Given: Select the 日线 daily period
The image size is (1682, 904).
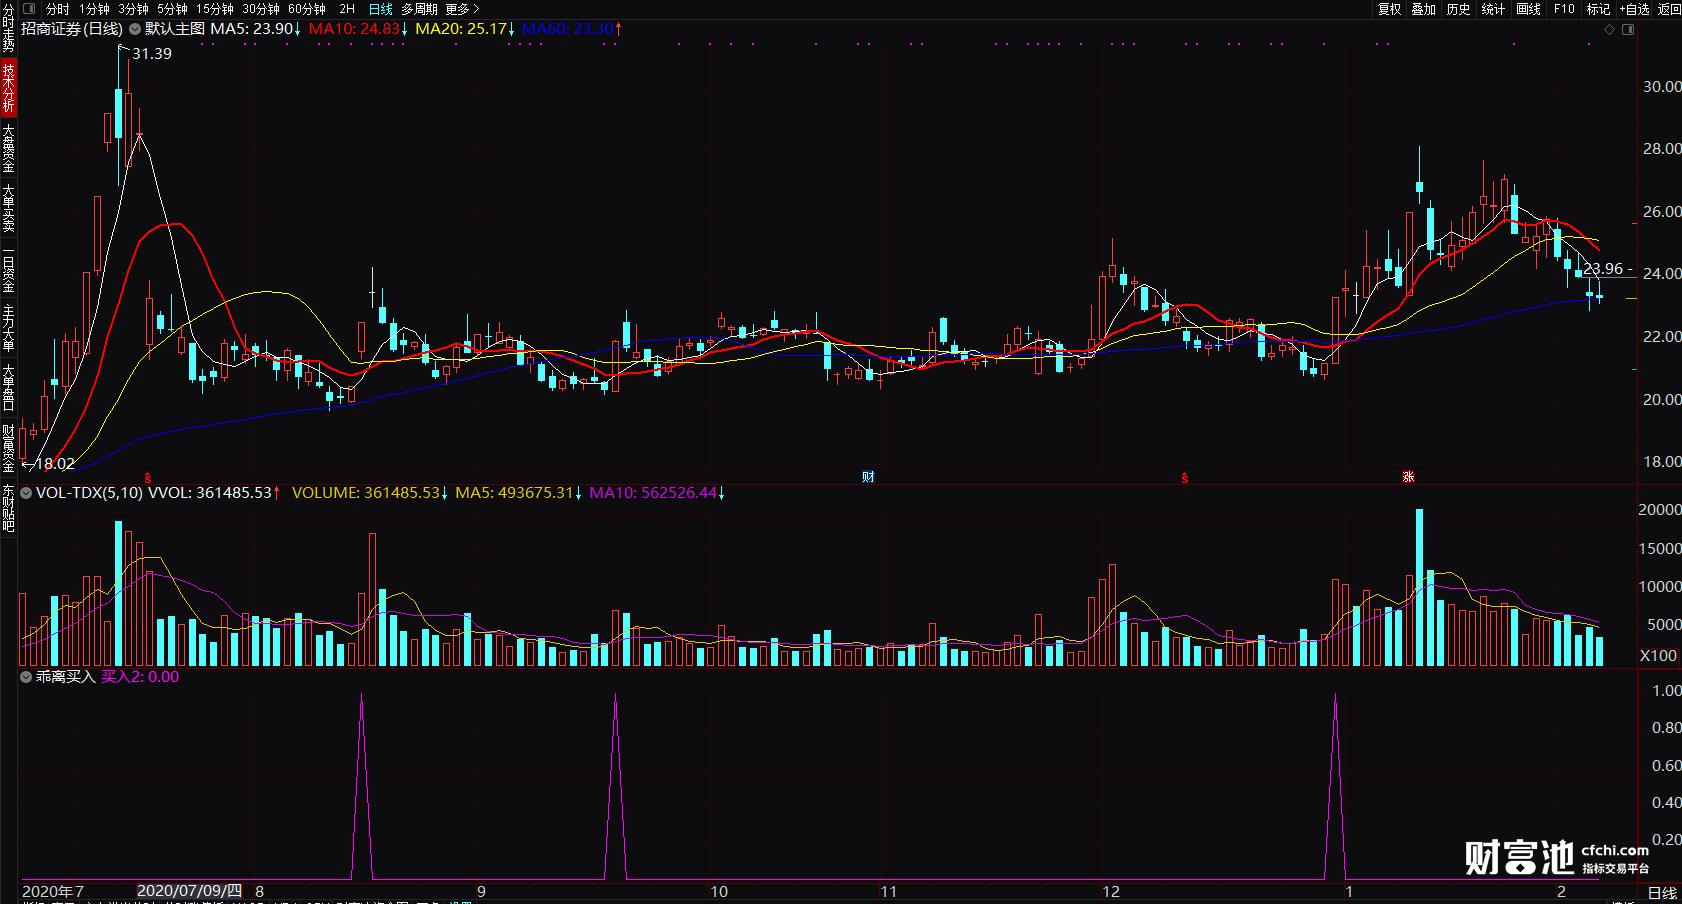Looking at the screenshot, I should 381,9.
